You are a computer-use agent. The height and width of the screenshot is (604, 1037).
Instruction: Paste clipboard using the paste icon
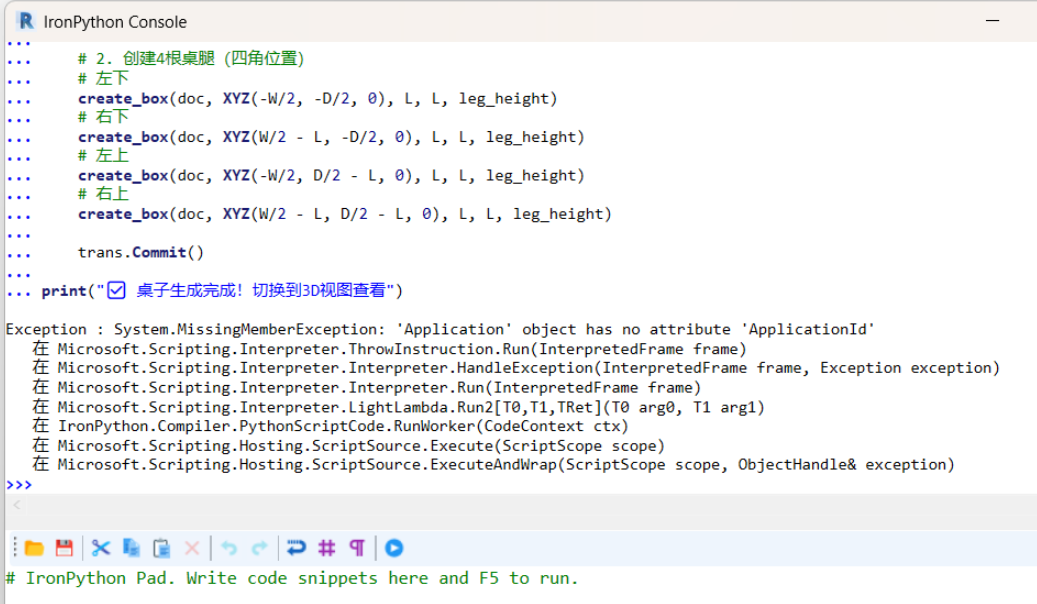click(161, 548)
